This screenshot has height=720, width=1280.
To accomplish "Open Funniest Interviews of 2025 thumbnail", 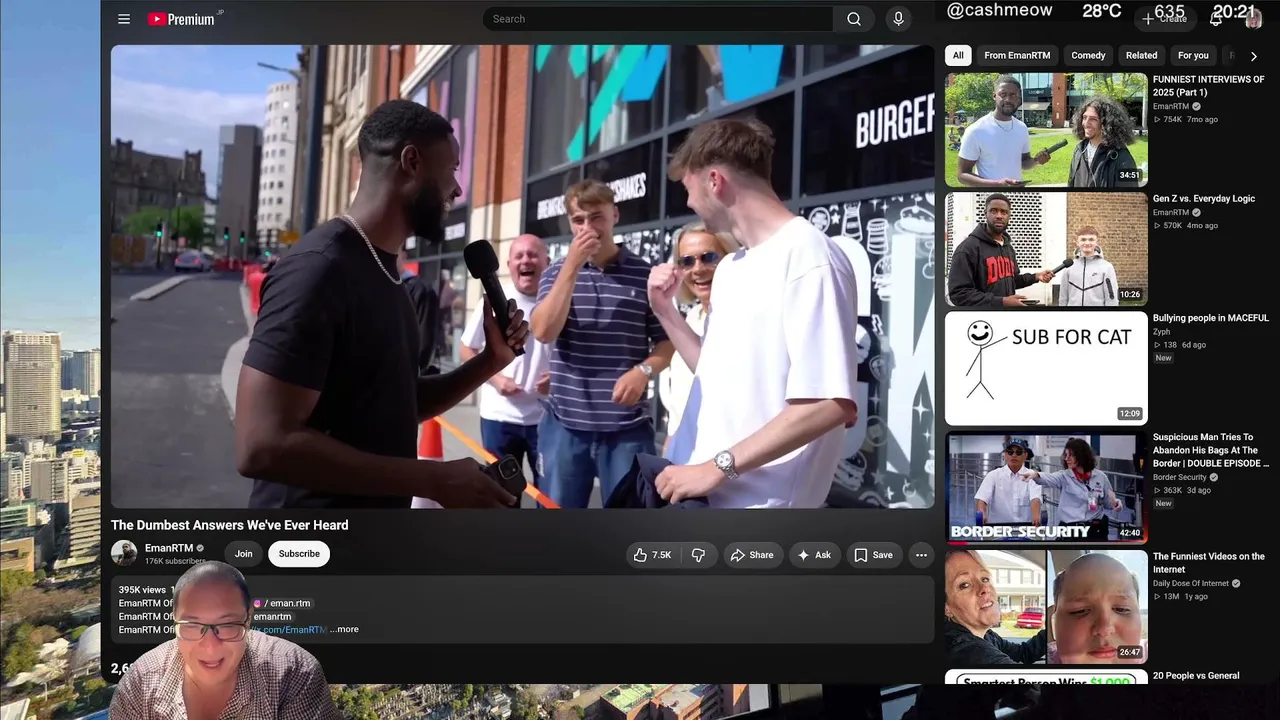I will pyautogui.click(x=1046, y=130).
